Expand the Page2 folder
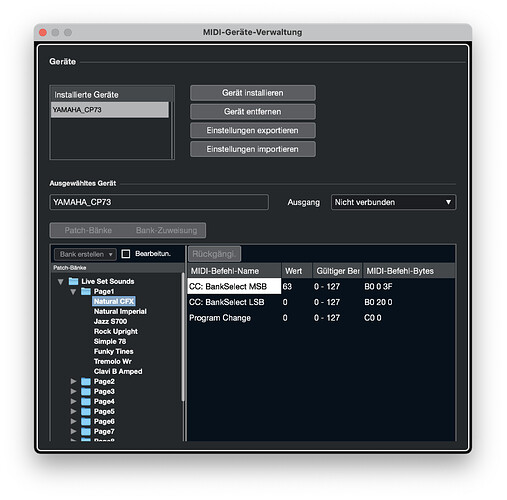The image size is (507, 500). pos(73,381)
